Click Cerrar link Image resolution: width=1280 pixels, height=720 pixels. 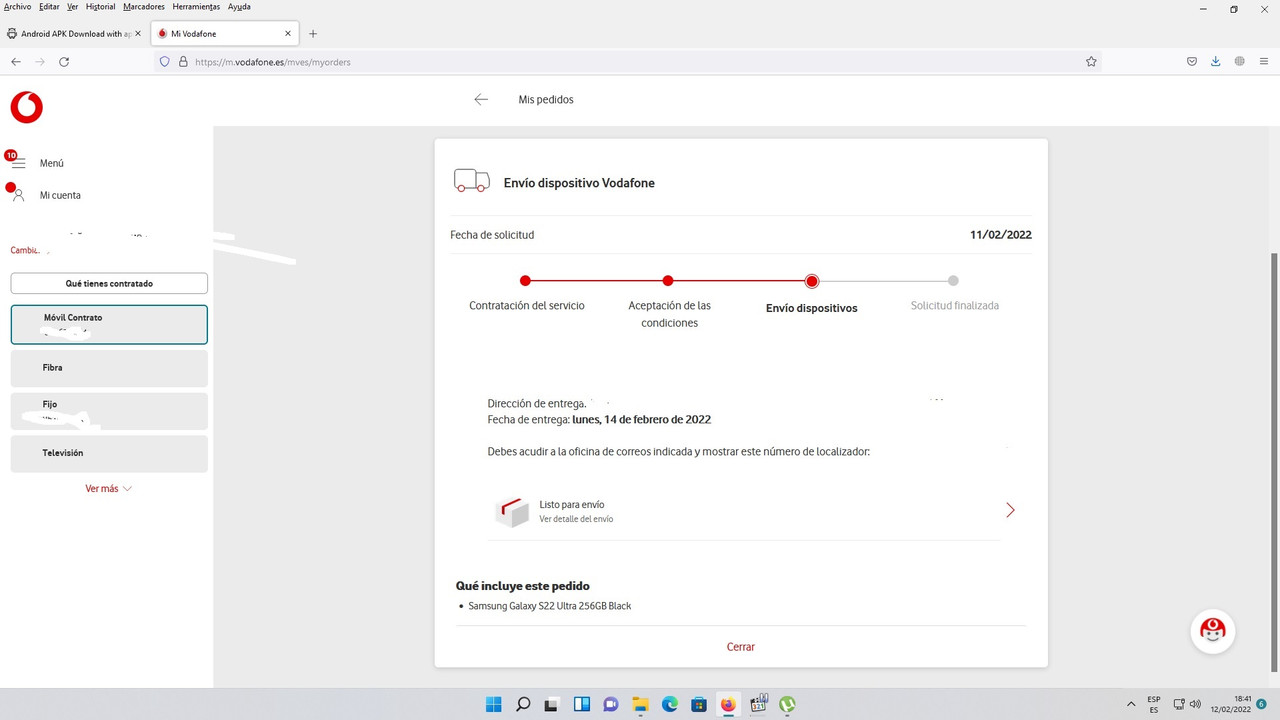pos(741,647)
